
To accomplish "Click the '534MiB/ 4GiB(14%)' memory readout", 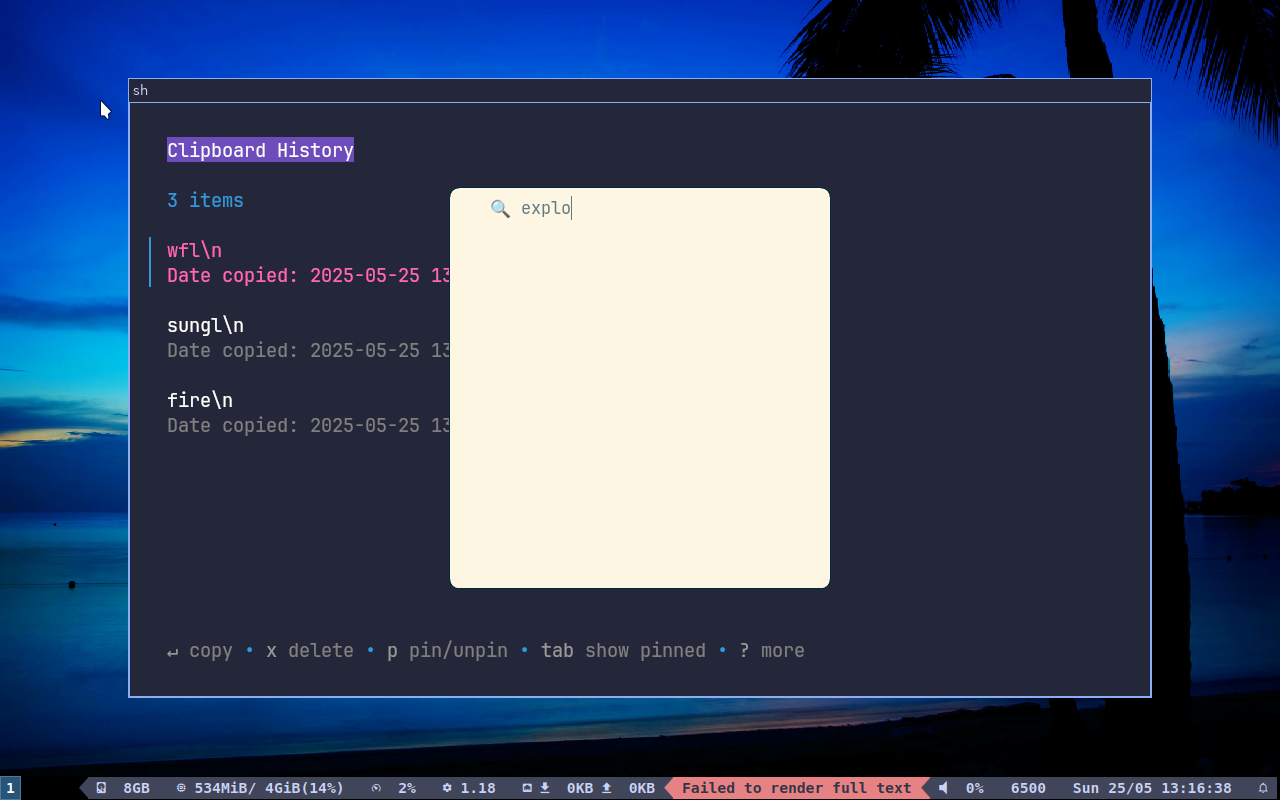I will 269,788.
